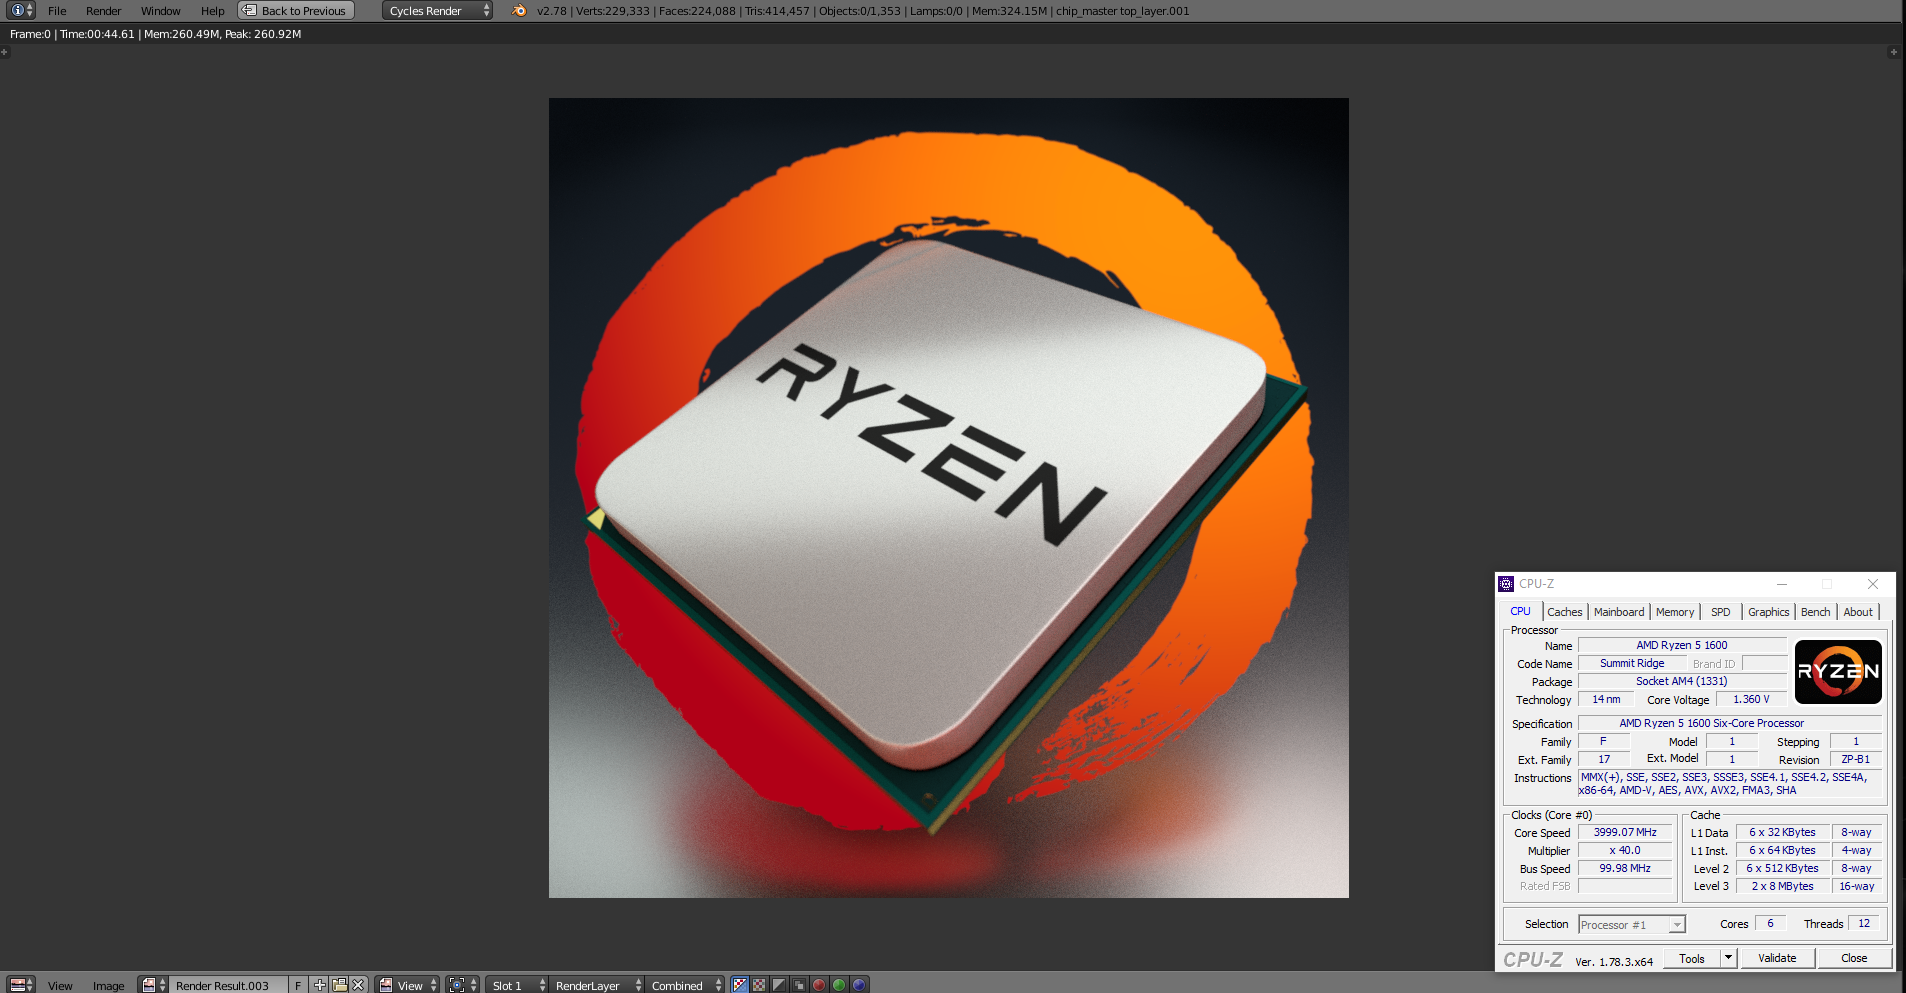
Task: Switch to the Bench tab in CPU-Z
Action: 1815,612
